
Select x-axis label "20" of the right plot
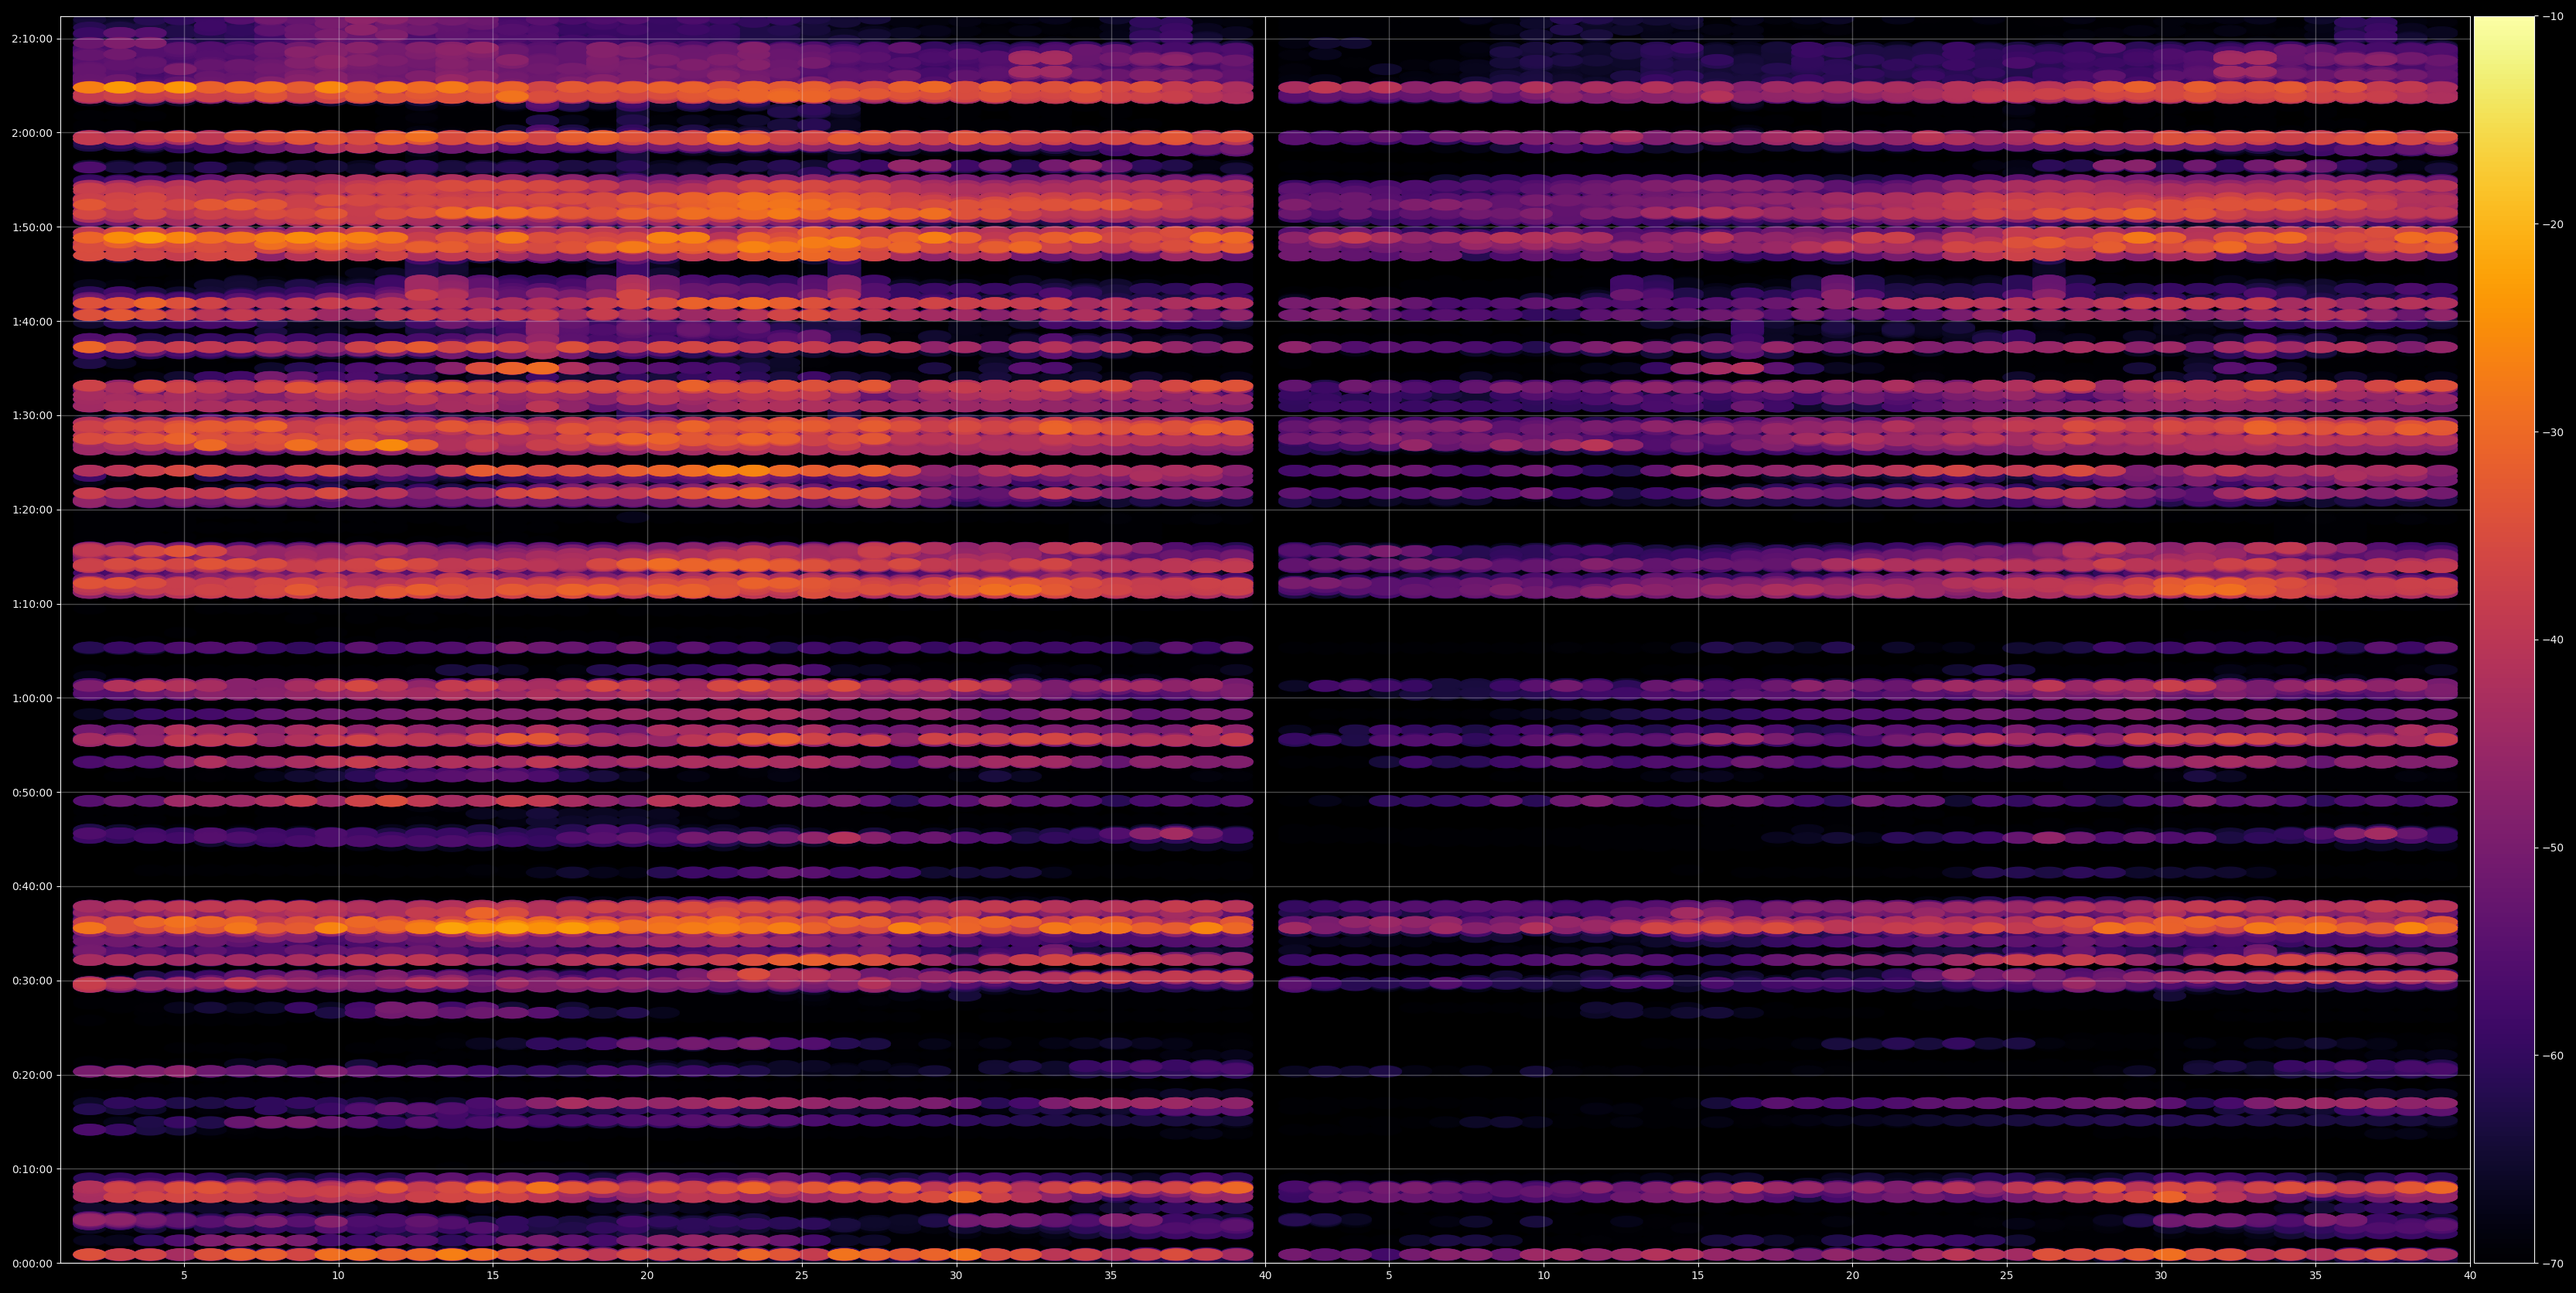click(1853, 1276)
